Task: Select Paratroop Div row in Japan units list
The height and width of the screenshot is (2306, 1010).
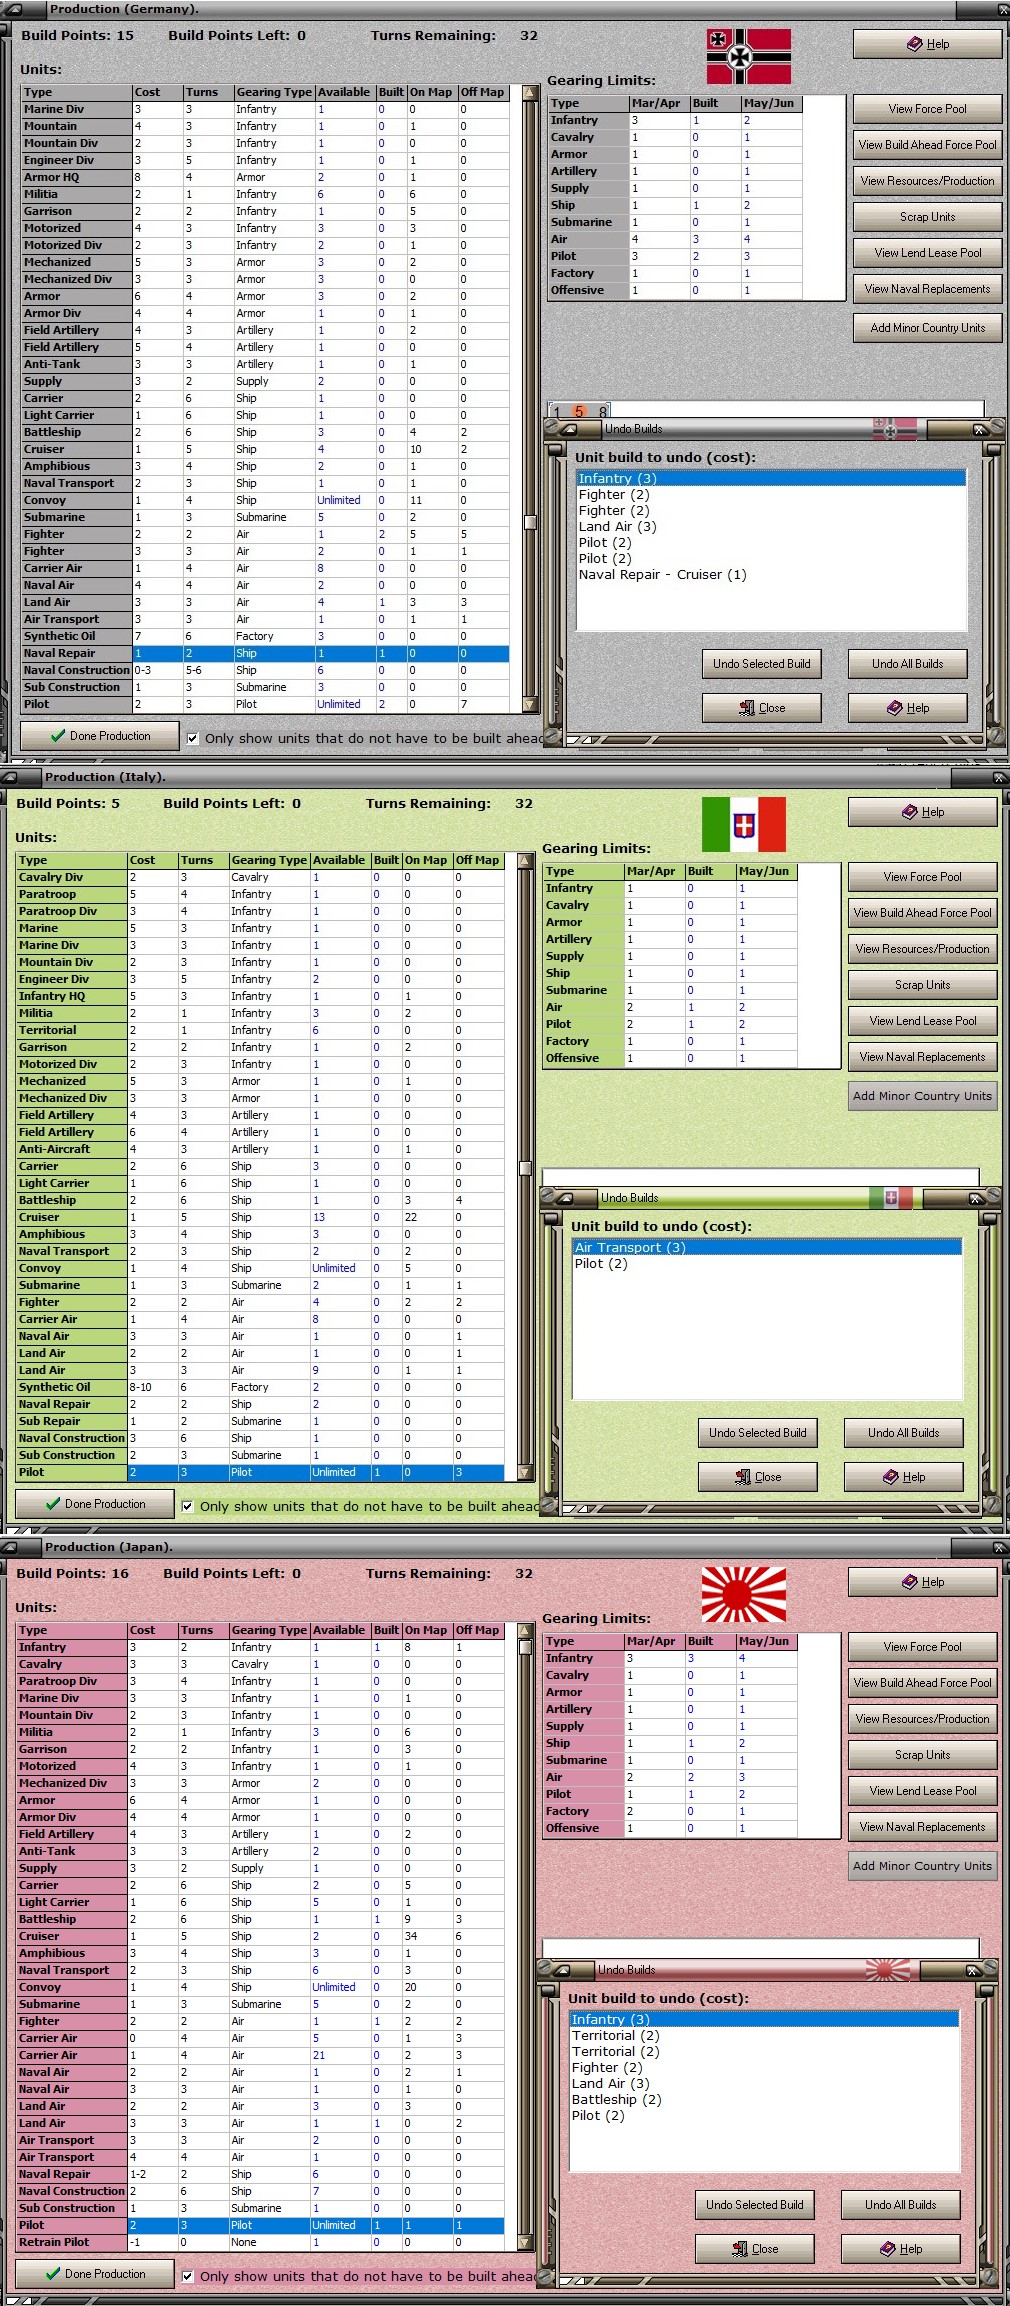Action: coord(260,1681)
